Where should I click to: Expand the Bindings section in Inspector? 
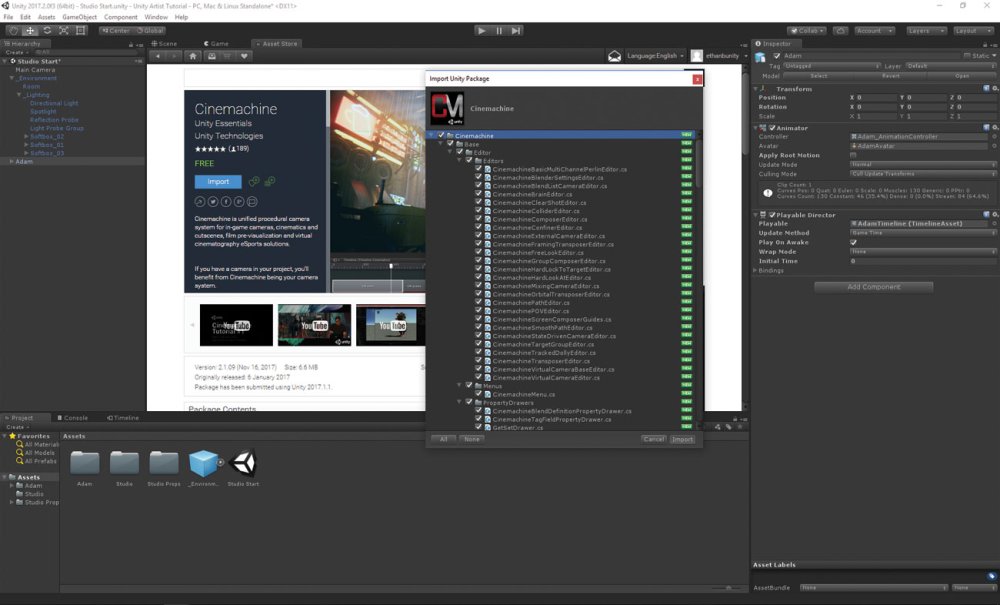tap(756, 270)
